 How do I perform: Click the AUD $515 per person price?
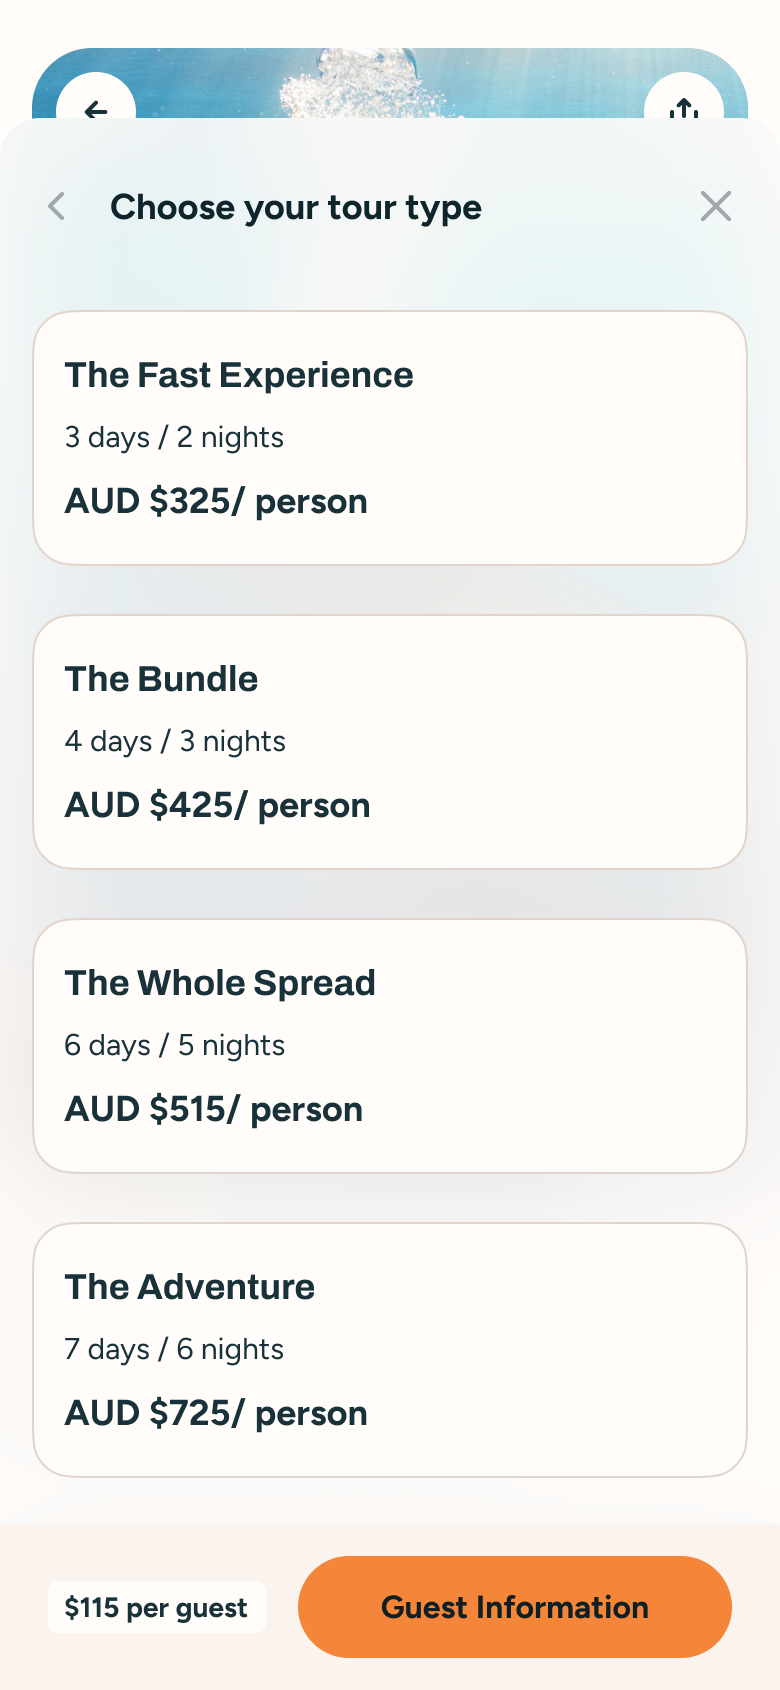(214, 1109)
